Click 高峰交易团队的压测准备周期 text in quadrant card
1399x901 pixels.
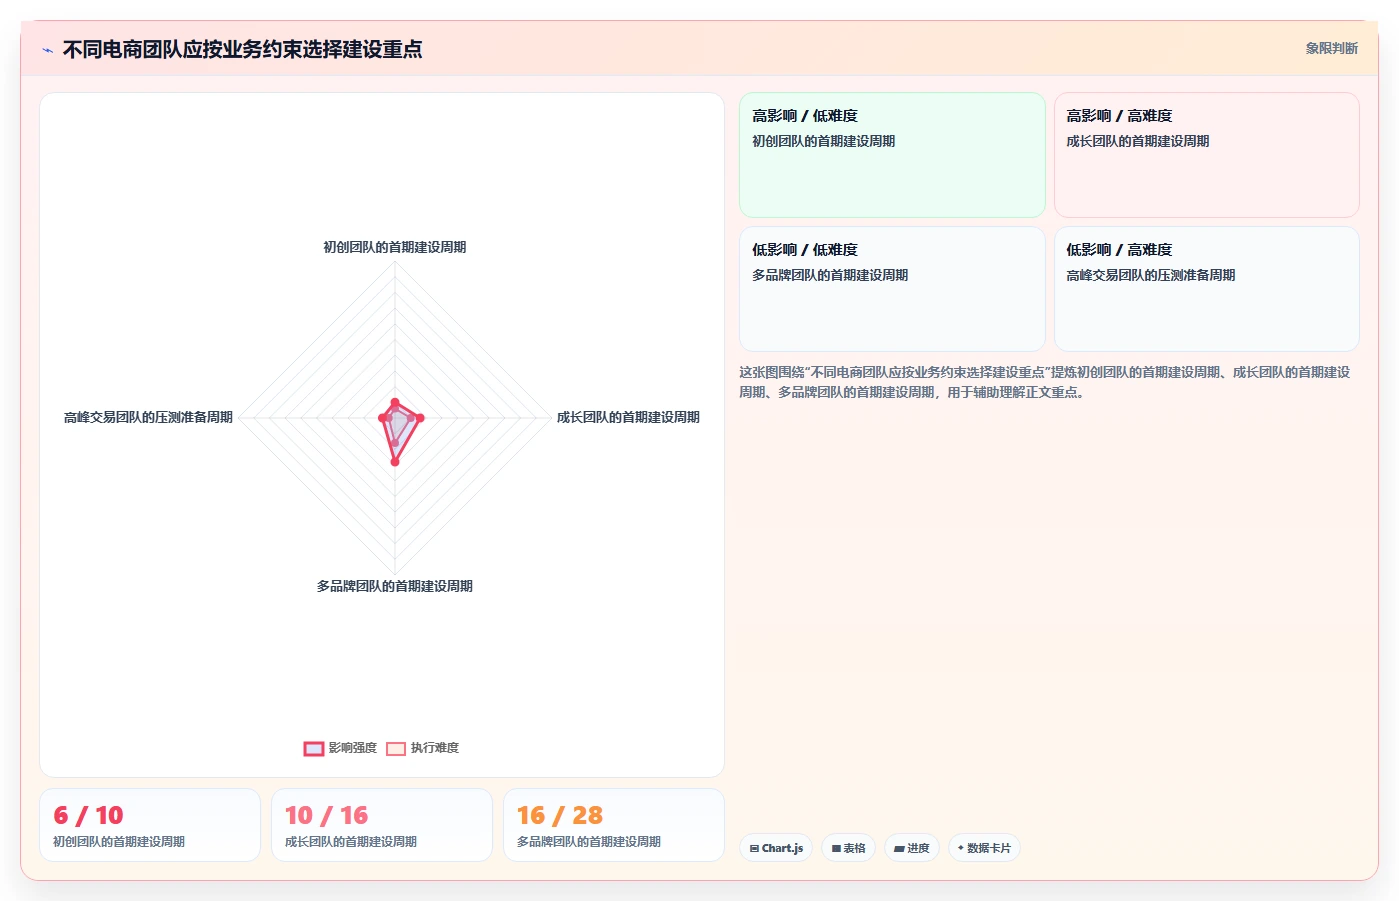1150,275
